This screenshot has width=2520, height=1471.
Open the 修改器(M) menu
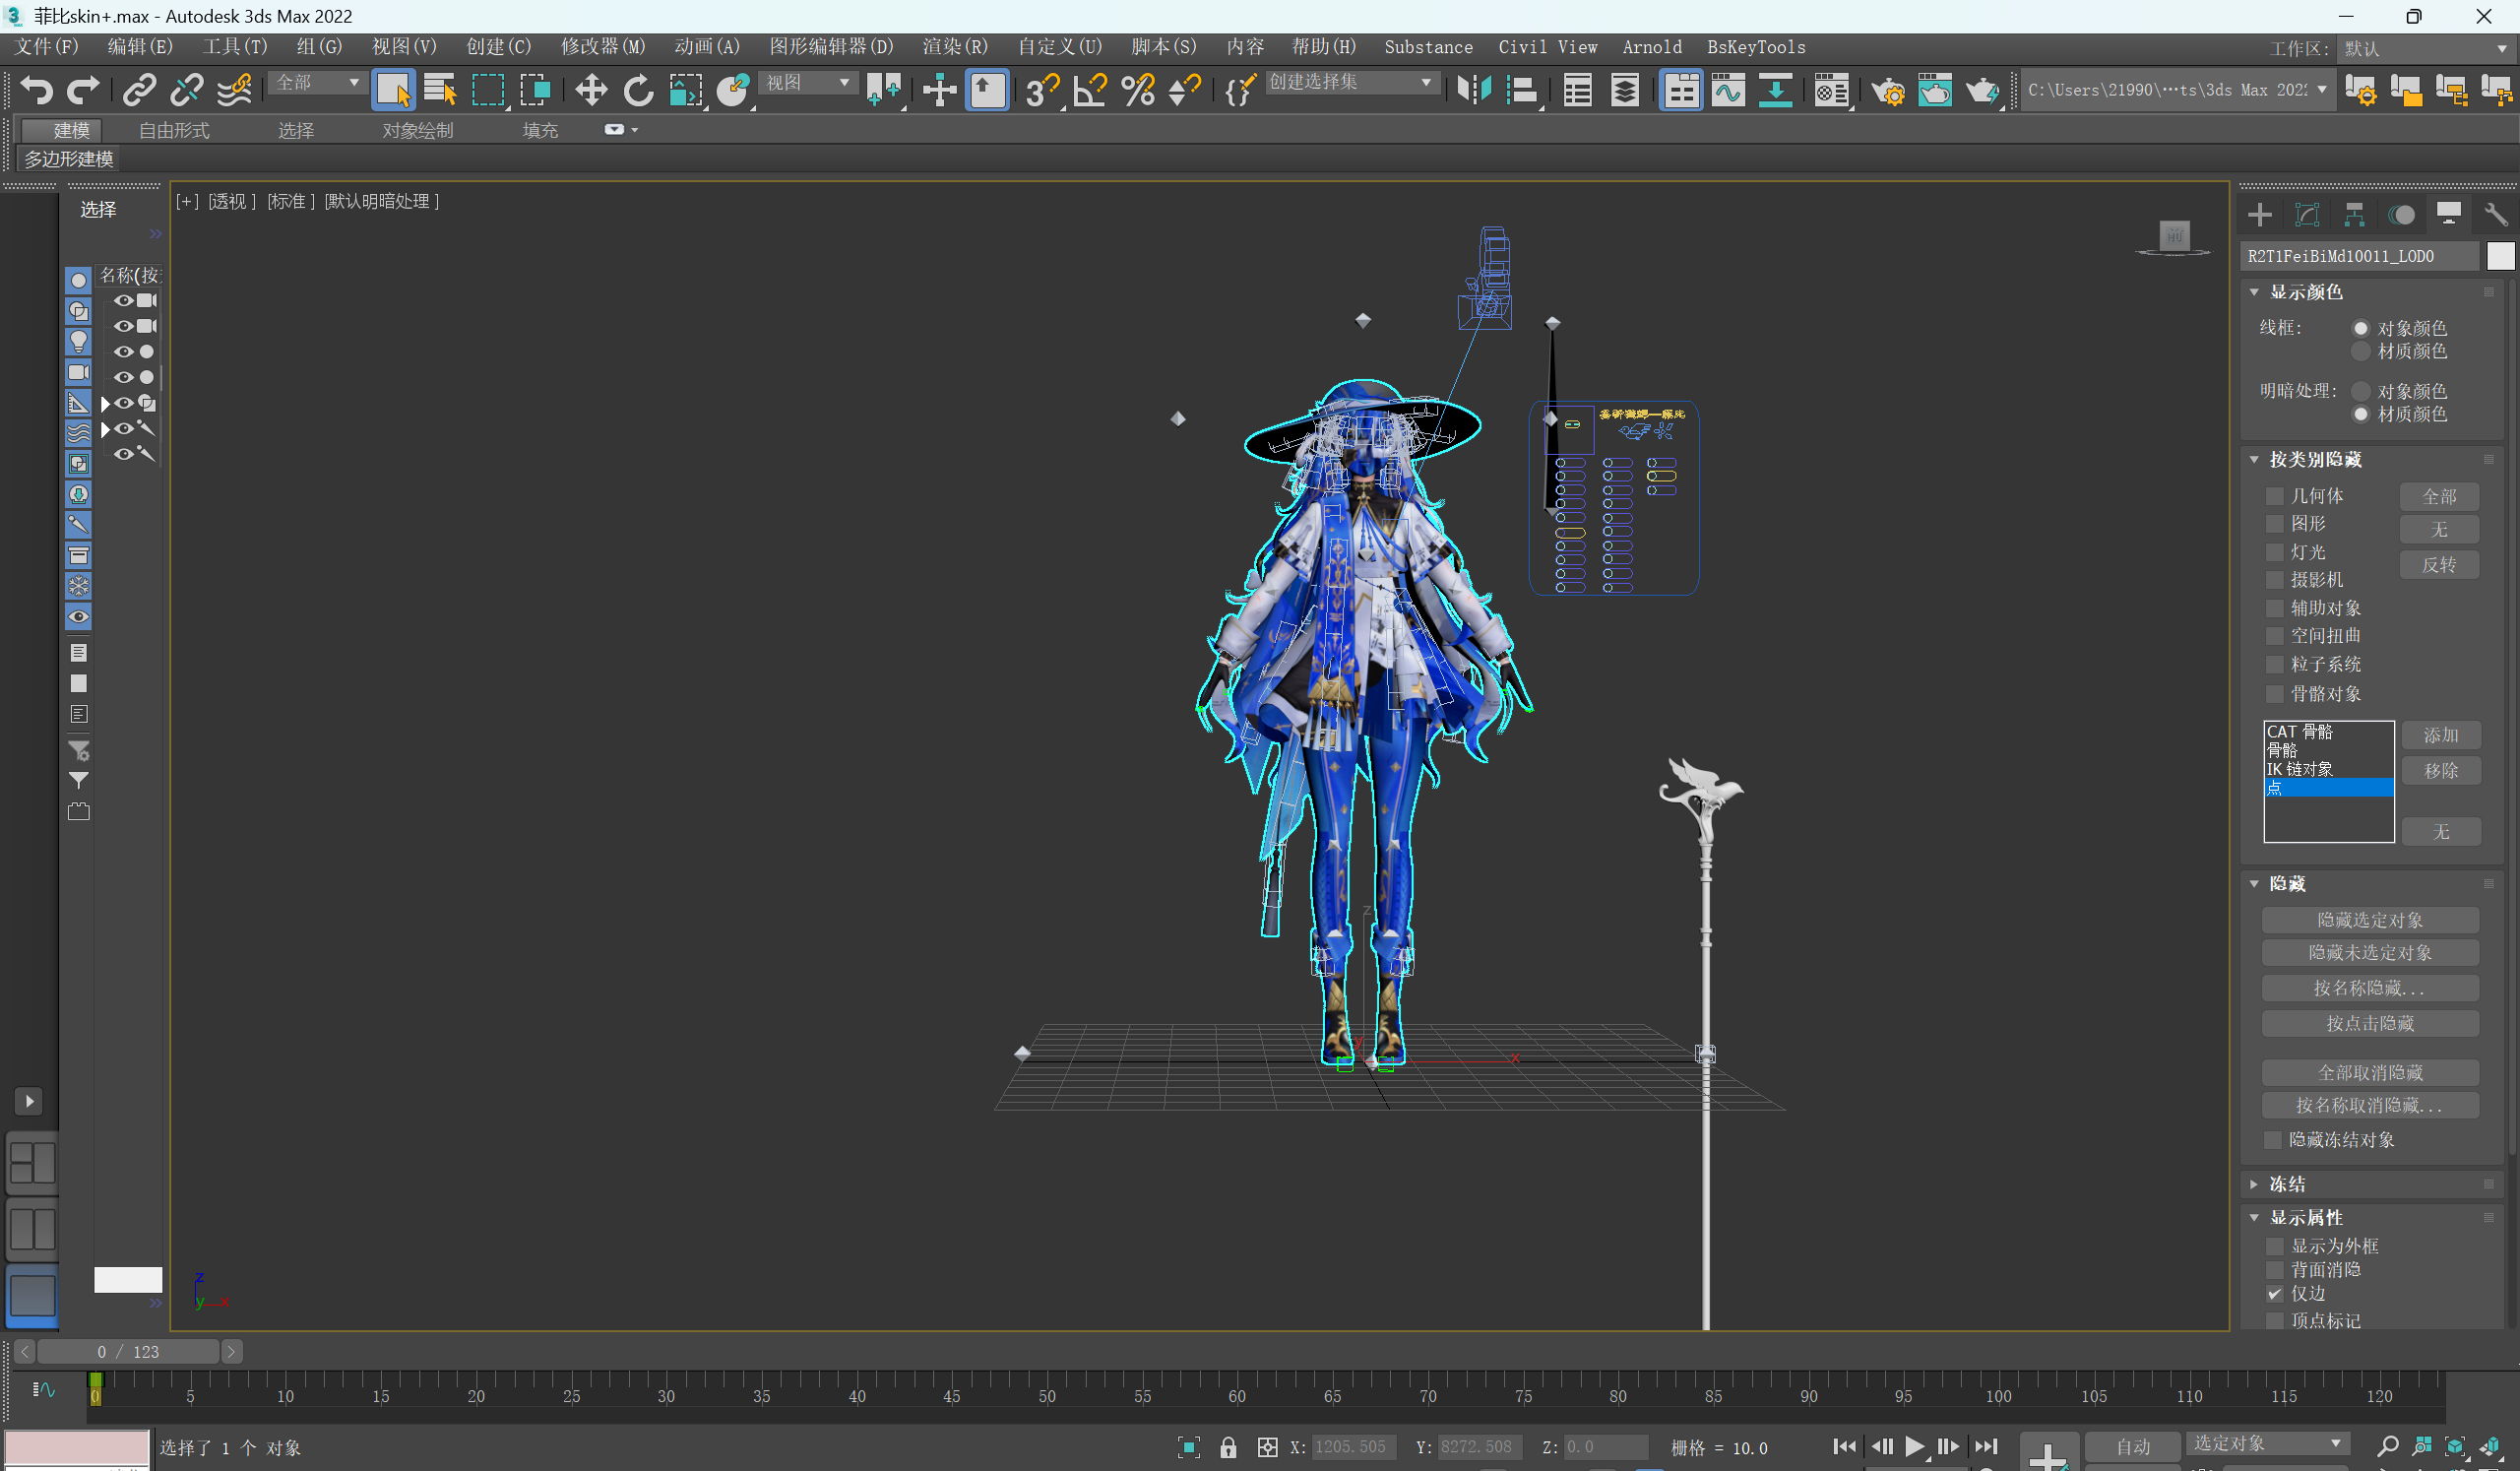[x=602, y=47]
